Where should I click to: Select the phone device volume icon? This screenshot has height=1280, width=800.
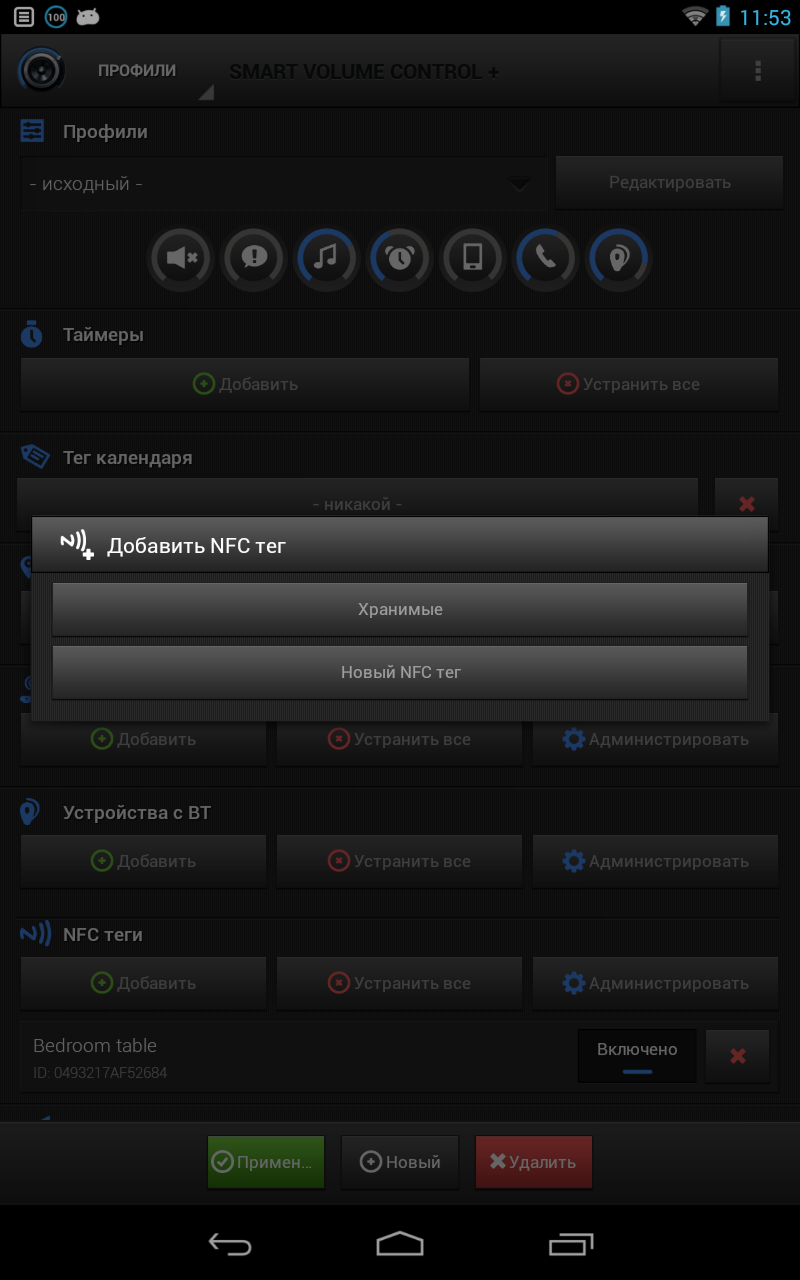click(x=473, y=259)
